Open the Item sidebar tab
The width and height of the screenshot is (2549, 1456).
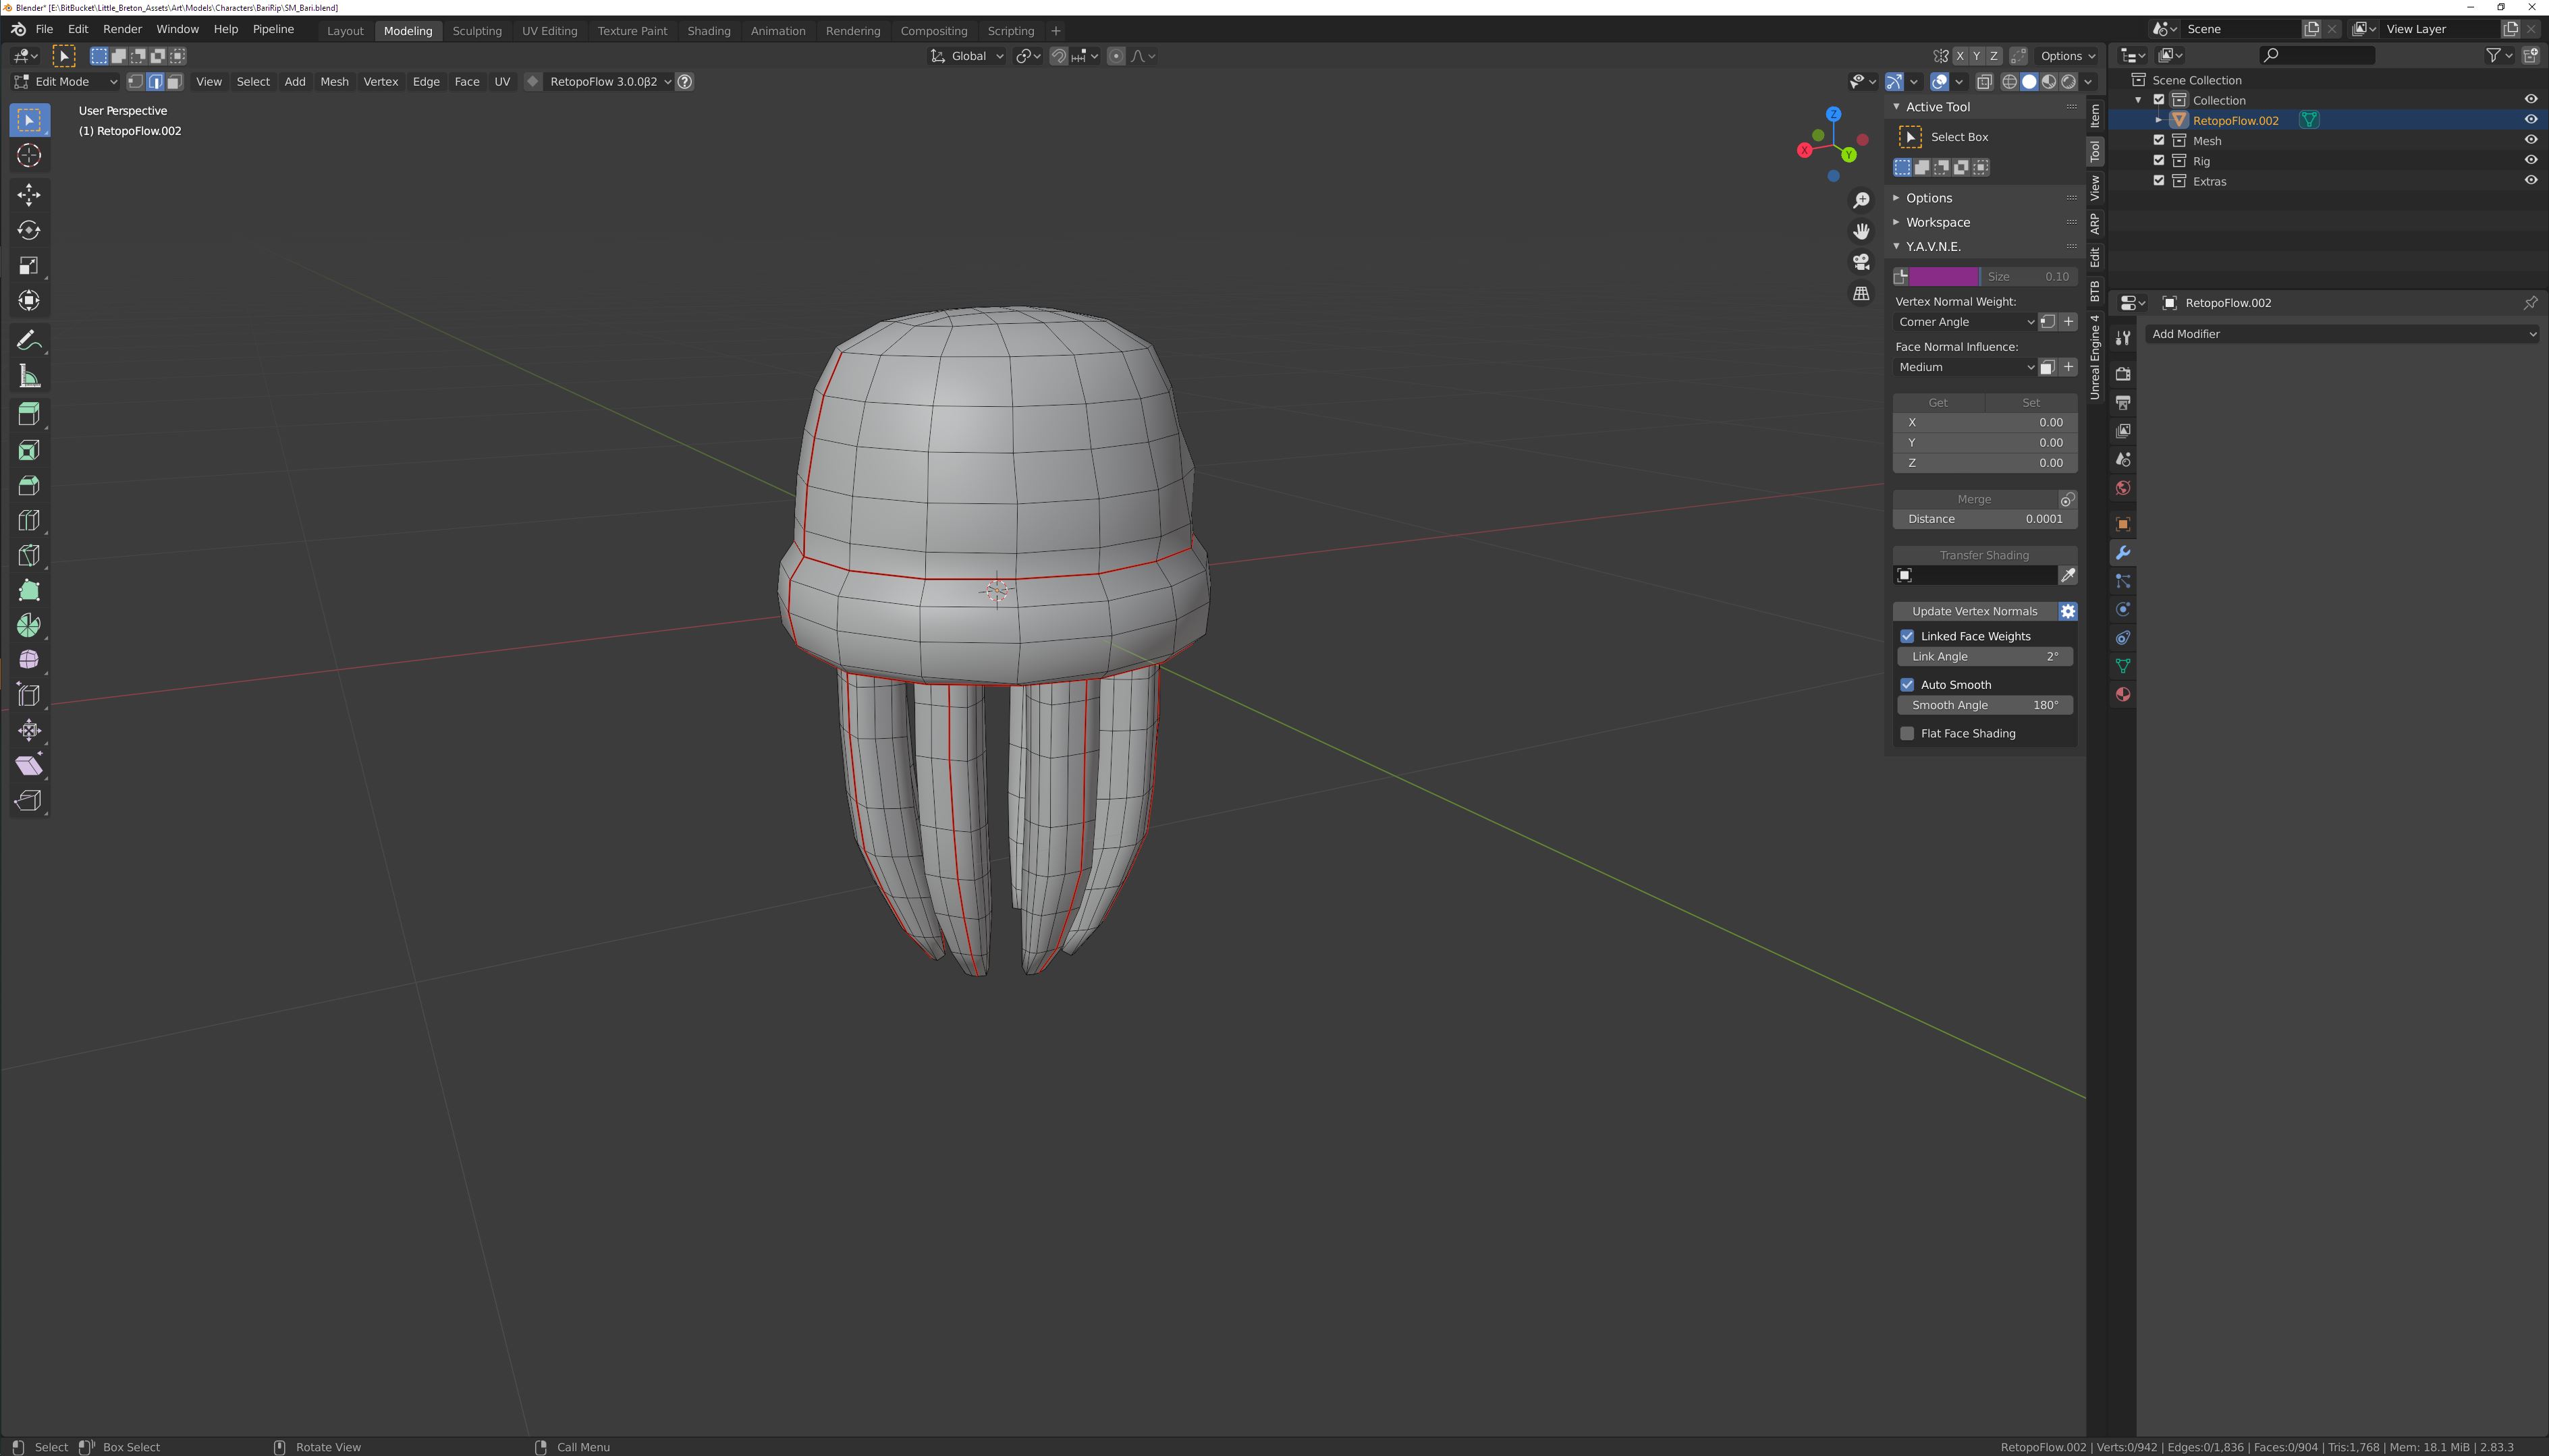(2095, 116)
